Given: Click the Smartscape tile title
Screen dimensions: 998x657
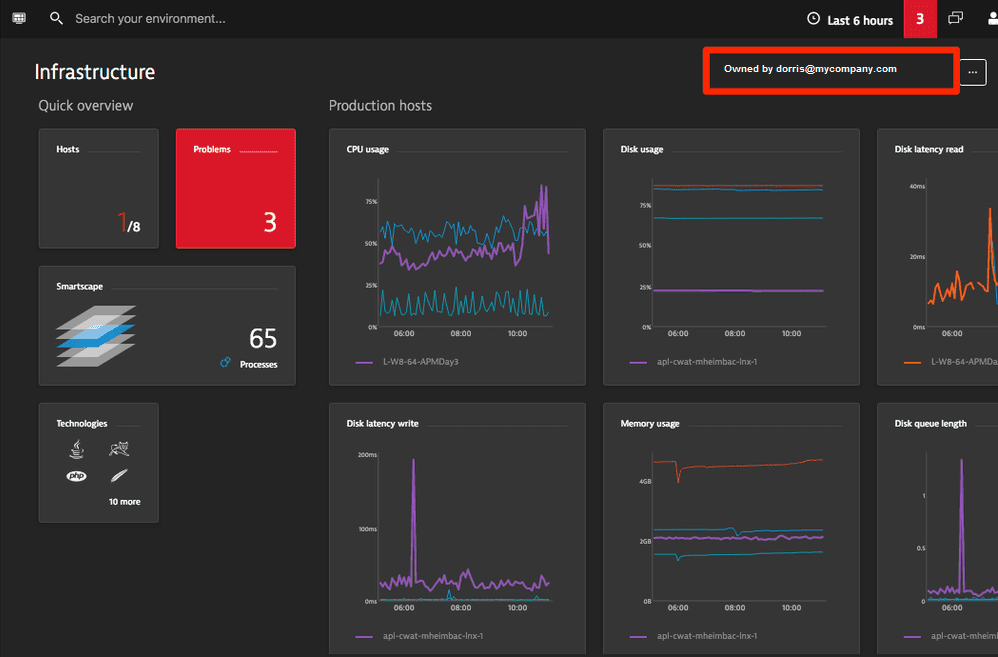Looking at the screenshot, I should 80,286.
